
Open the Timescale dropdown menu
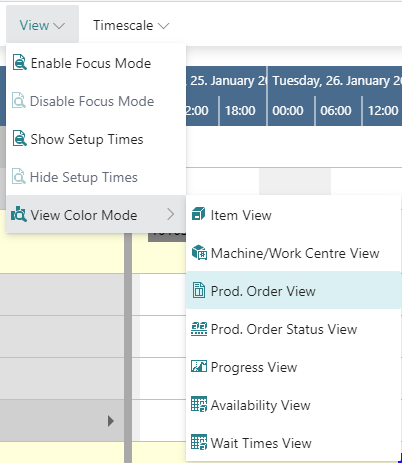click(x=131, y=25)
